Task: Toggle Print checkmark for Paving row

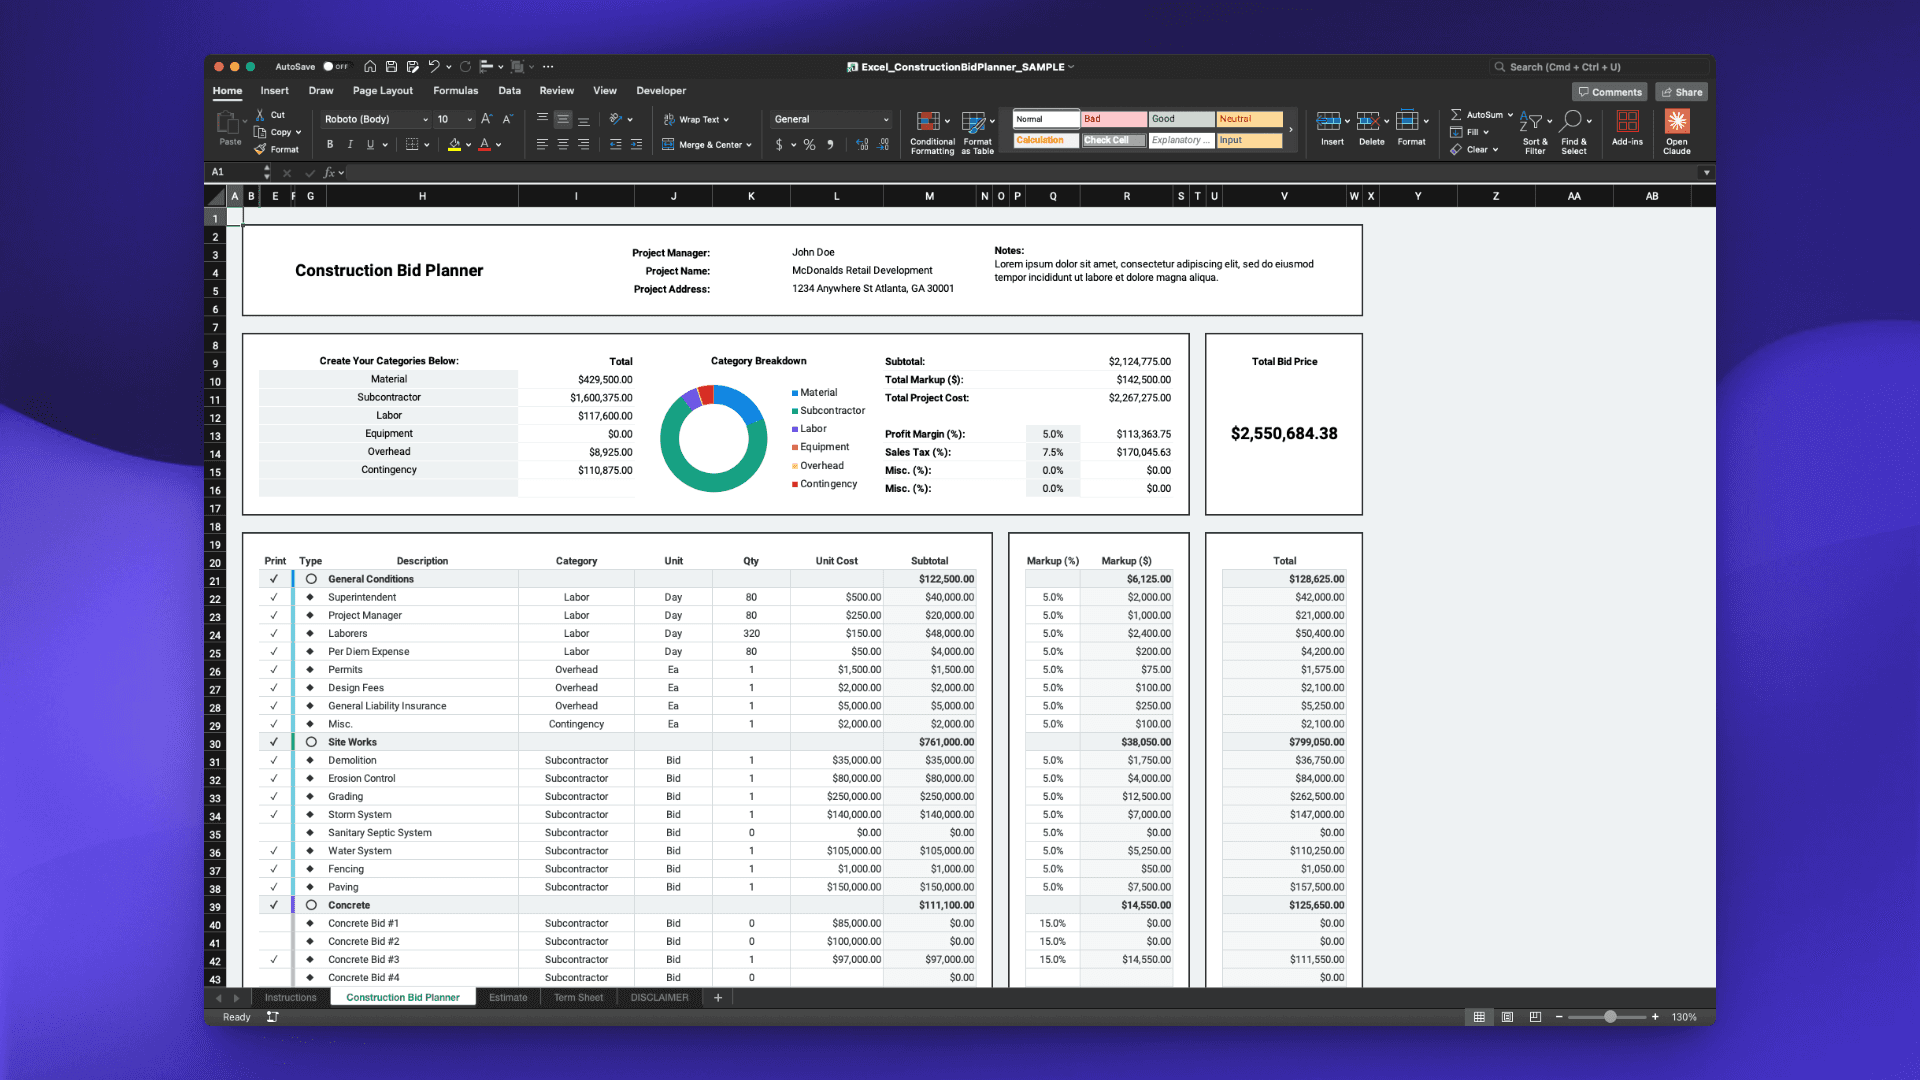Action: coord(273,887)
